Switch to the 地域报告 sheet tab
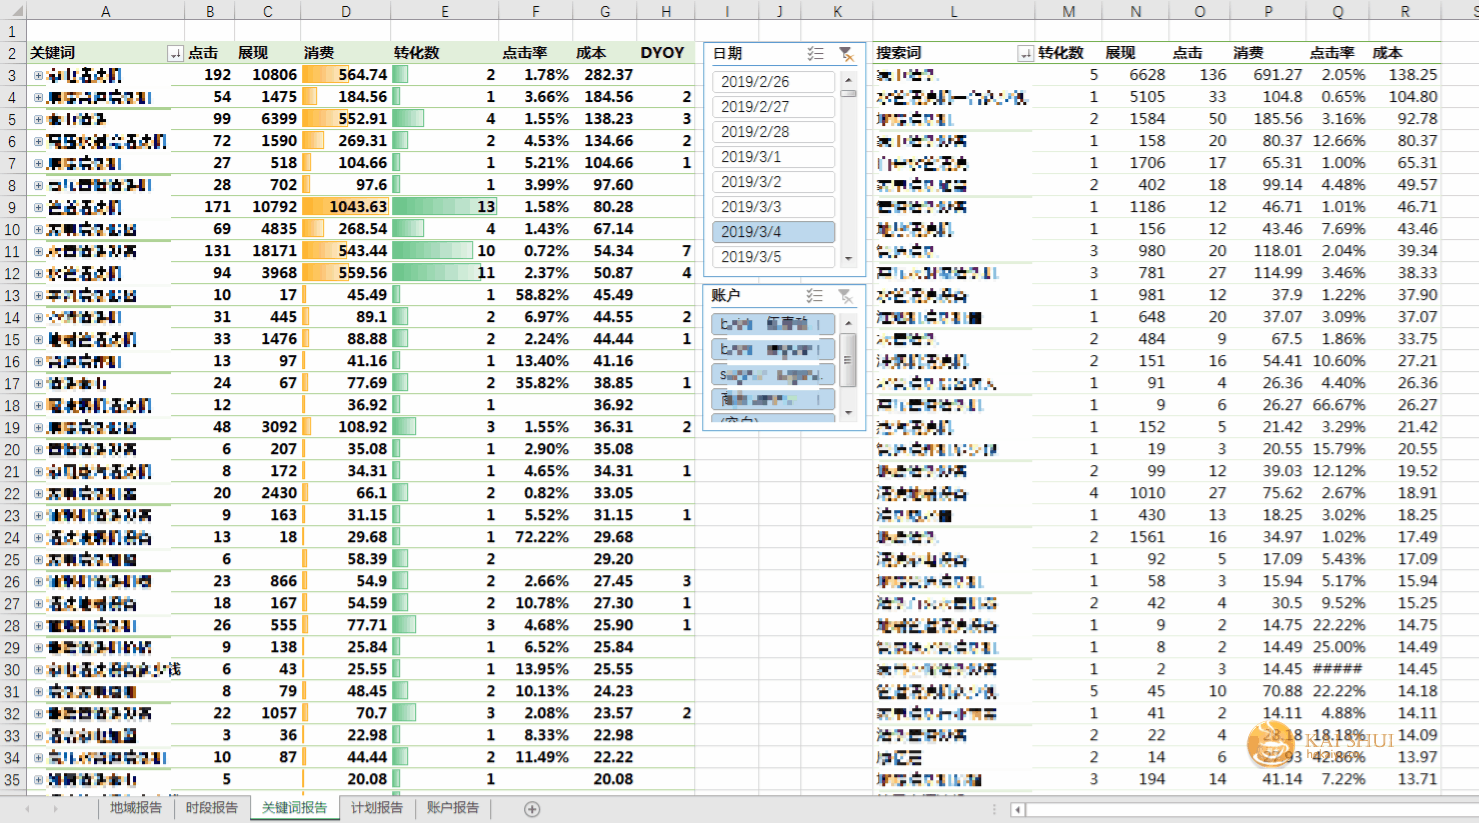 [x=136, y=808]
